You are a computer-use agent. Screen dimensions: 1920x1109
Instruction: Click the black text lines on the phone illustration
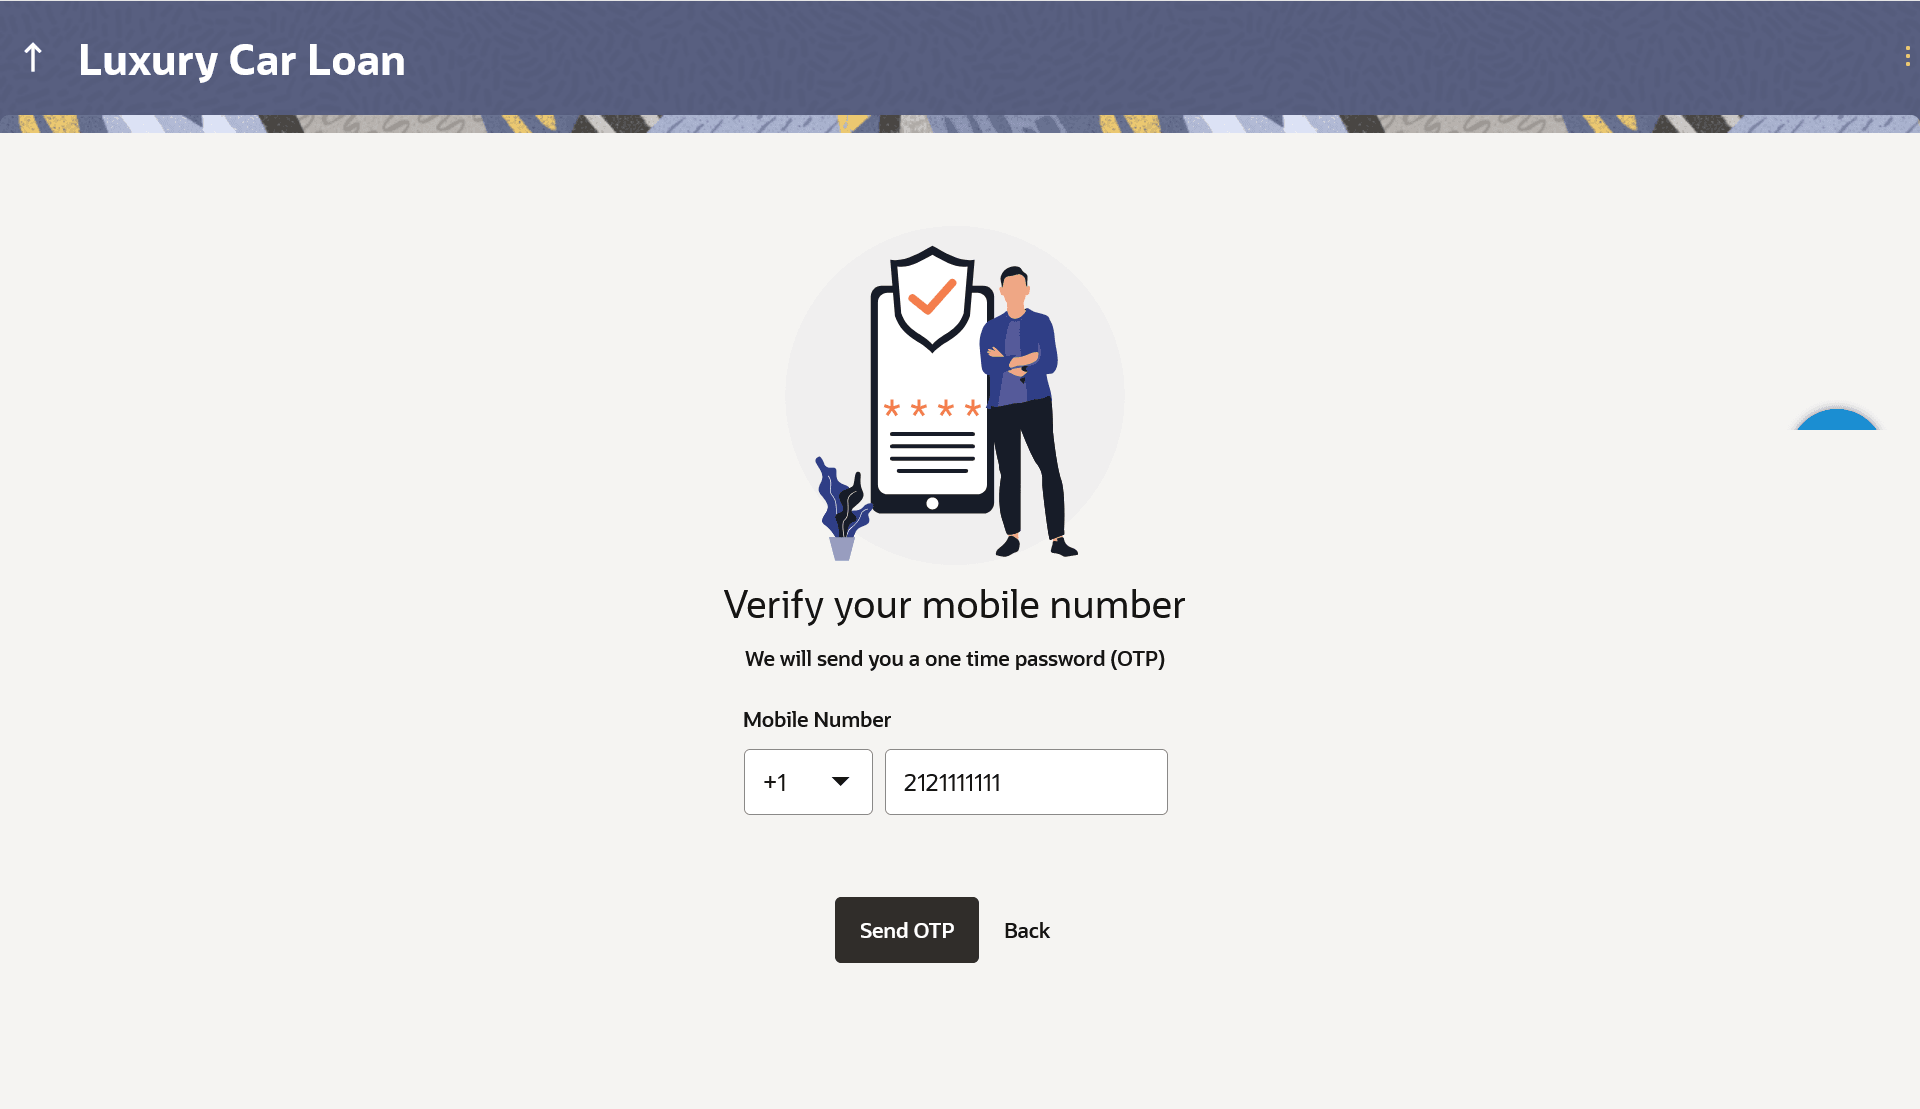point(932,452)
